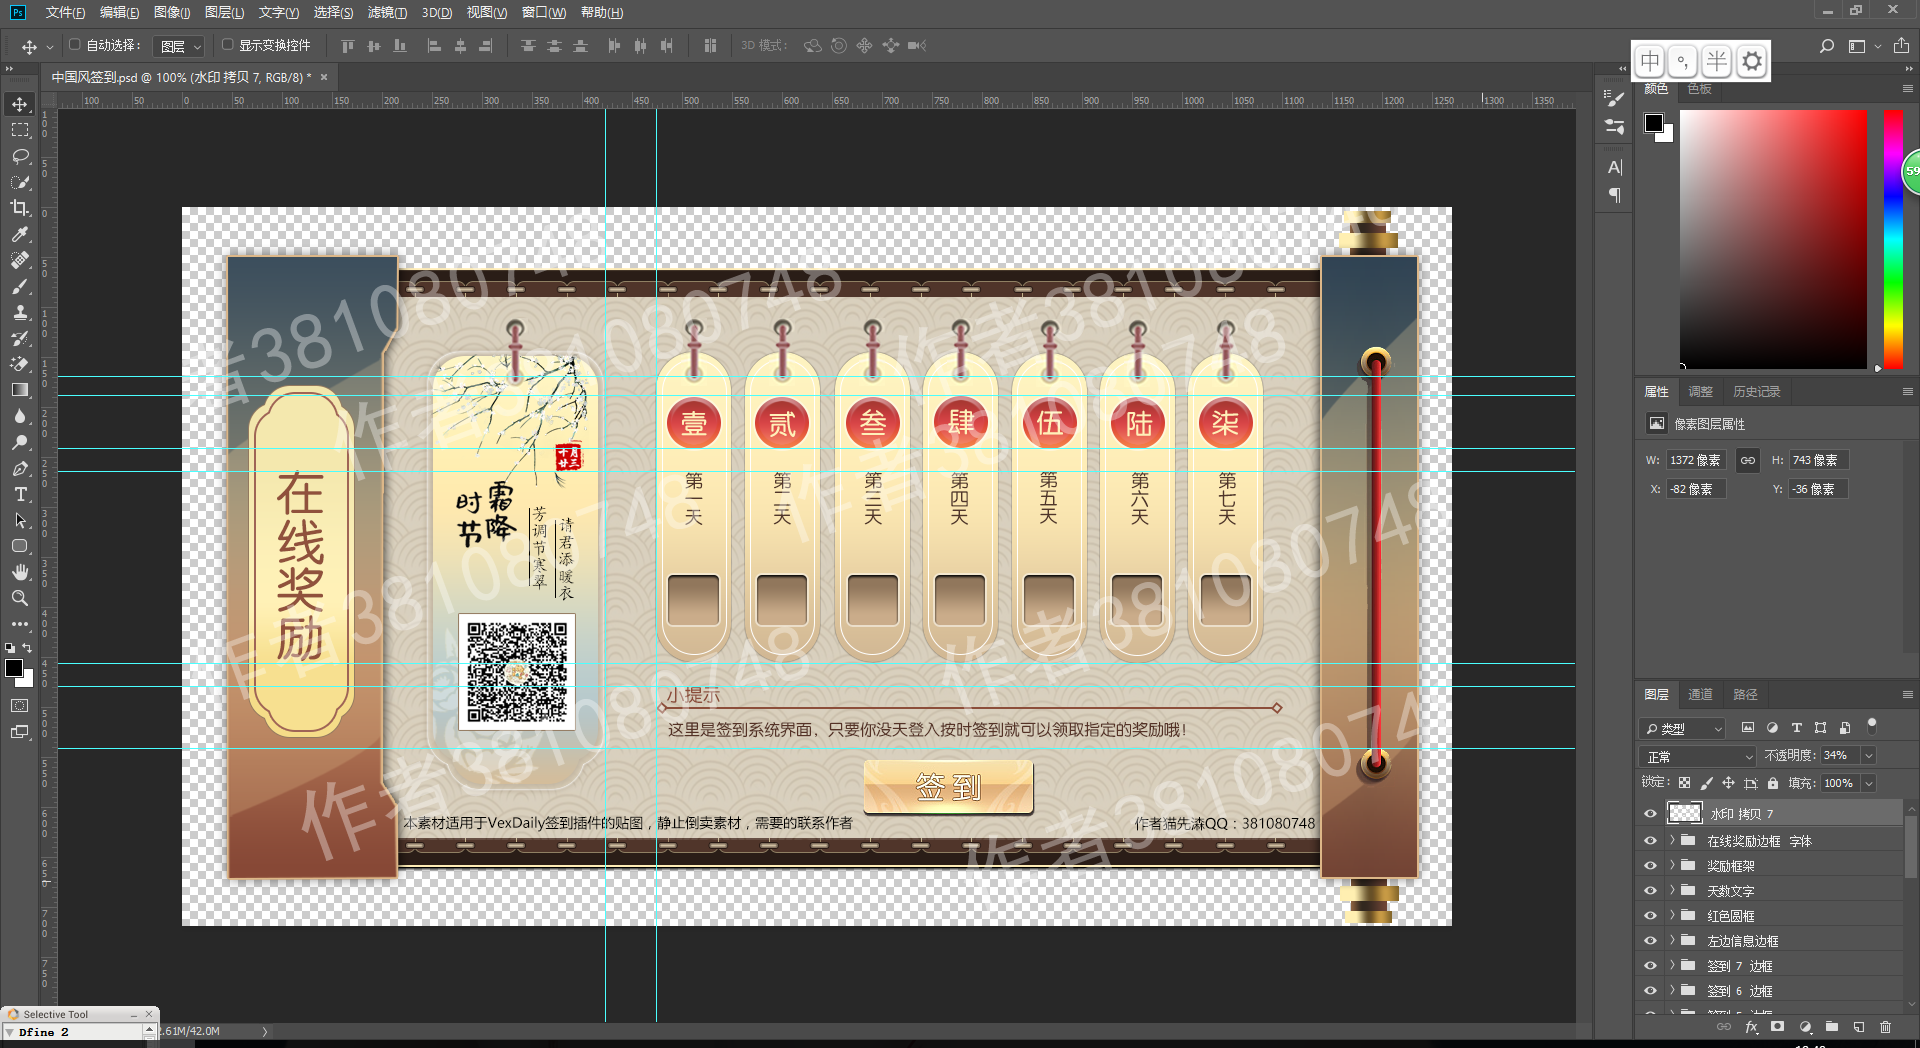Click the align horizontal centers icon
Screen dimensions: 1920x1048
[x=460, y=46]
